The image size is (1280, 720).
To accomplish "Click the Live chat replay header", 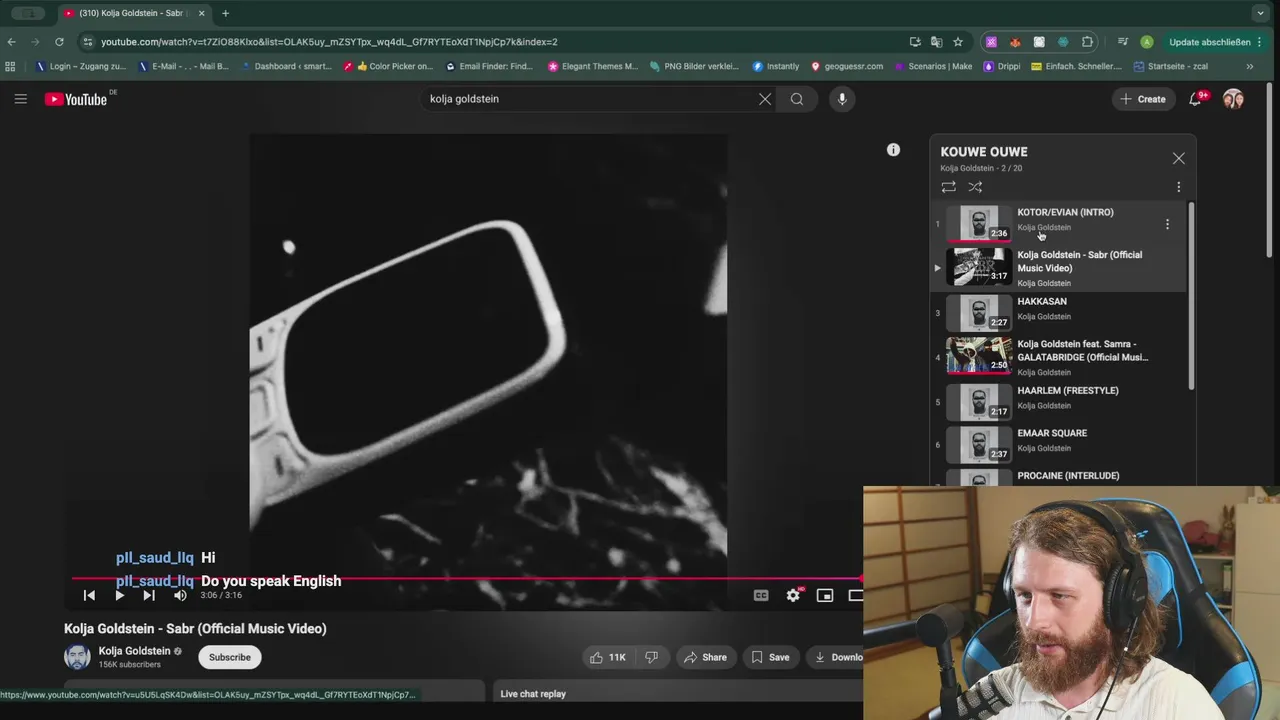I will [533, 694].
